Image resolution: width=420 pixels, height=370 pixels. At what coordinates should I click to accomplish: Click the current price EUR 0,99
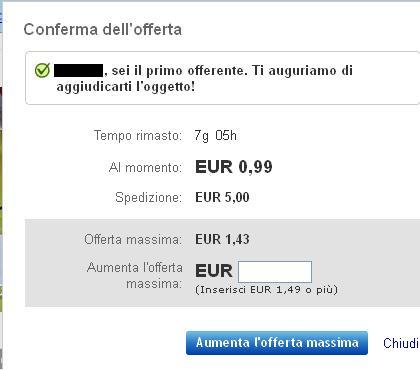(x=234, y=167)
